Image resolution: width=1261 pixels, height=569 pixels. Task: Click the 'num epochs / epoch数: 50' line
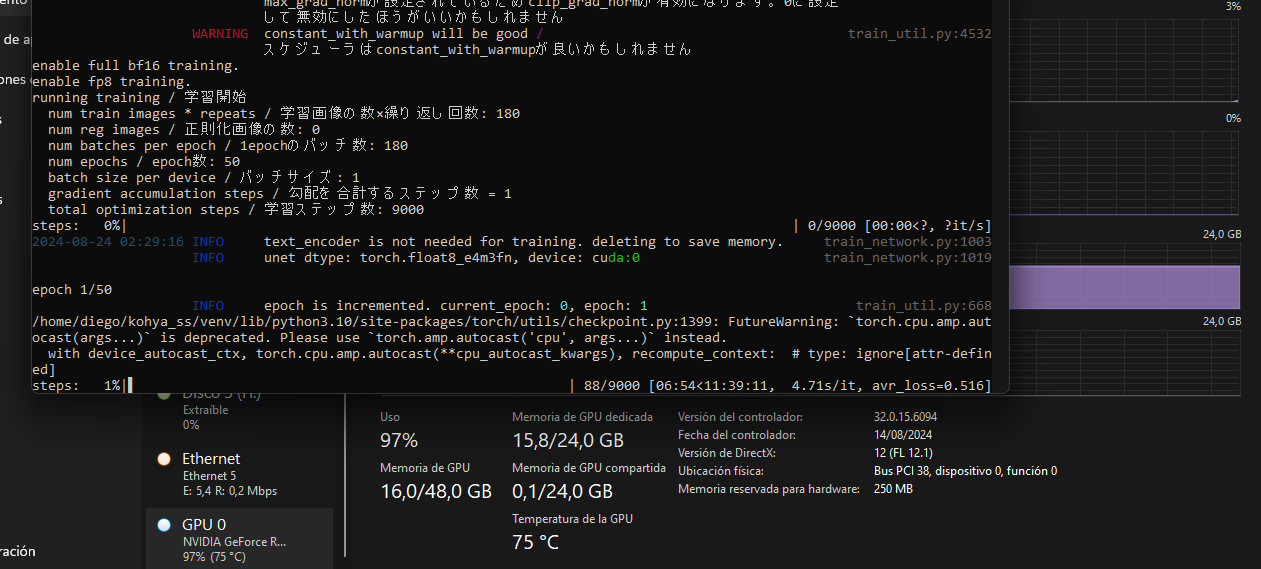tap(144, 162)
